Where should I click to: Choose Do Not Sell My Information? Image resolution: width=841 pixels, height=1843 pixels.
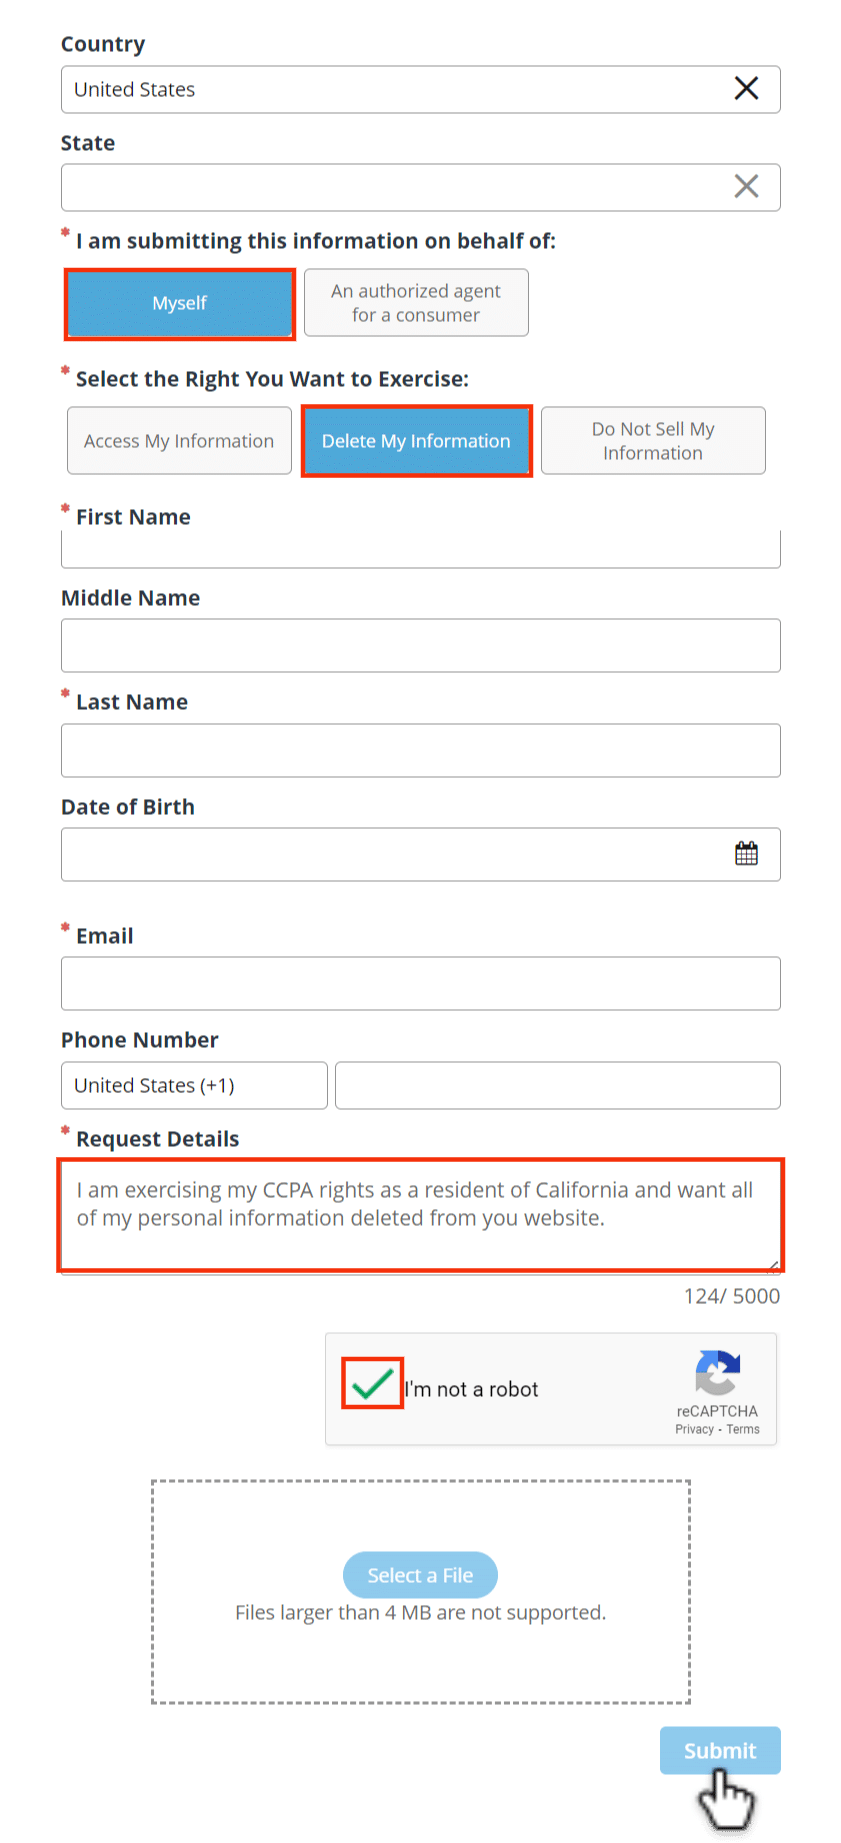click(653, 441)
